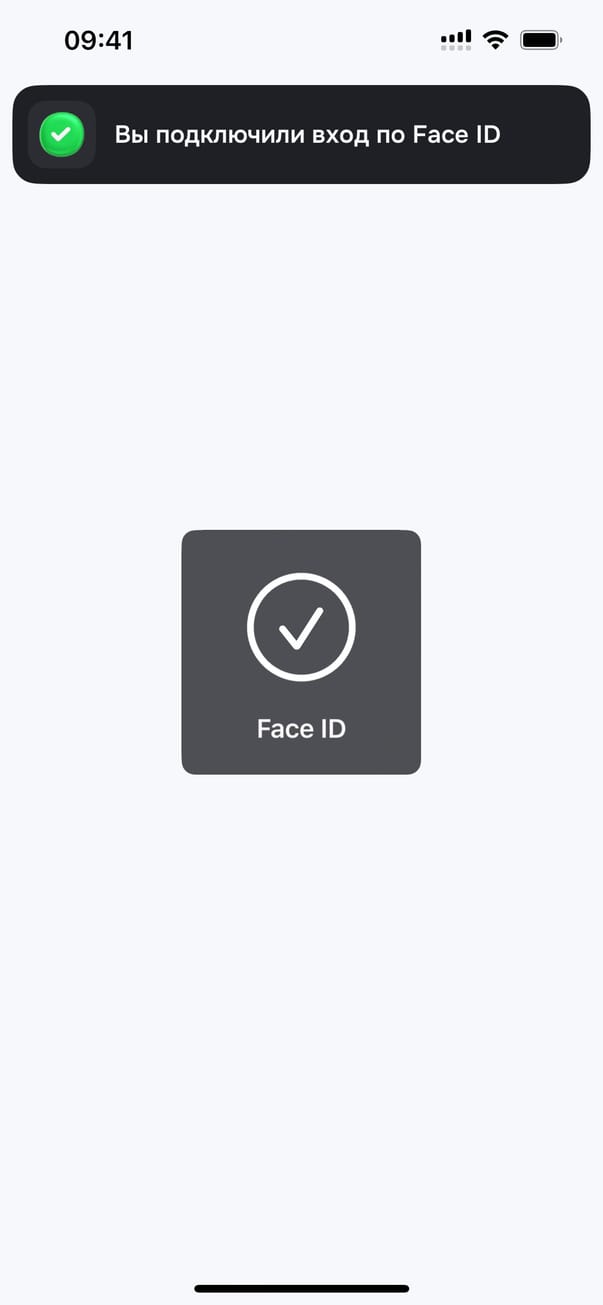Tap the gray Face ID confirmation panel

click(301, 652)
